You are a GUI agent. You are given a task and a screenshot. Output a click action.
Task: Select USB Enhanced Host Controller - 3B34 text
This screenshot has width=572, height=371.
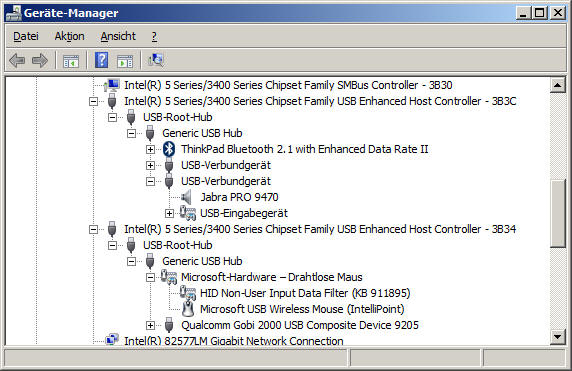(320, 229)
